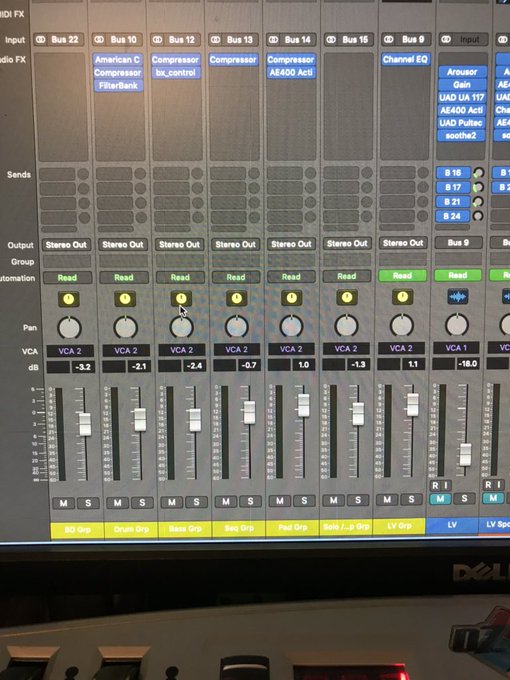Mute the Drum Grp channel
The image size is (510, 680).
(x=118, y=503)
